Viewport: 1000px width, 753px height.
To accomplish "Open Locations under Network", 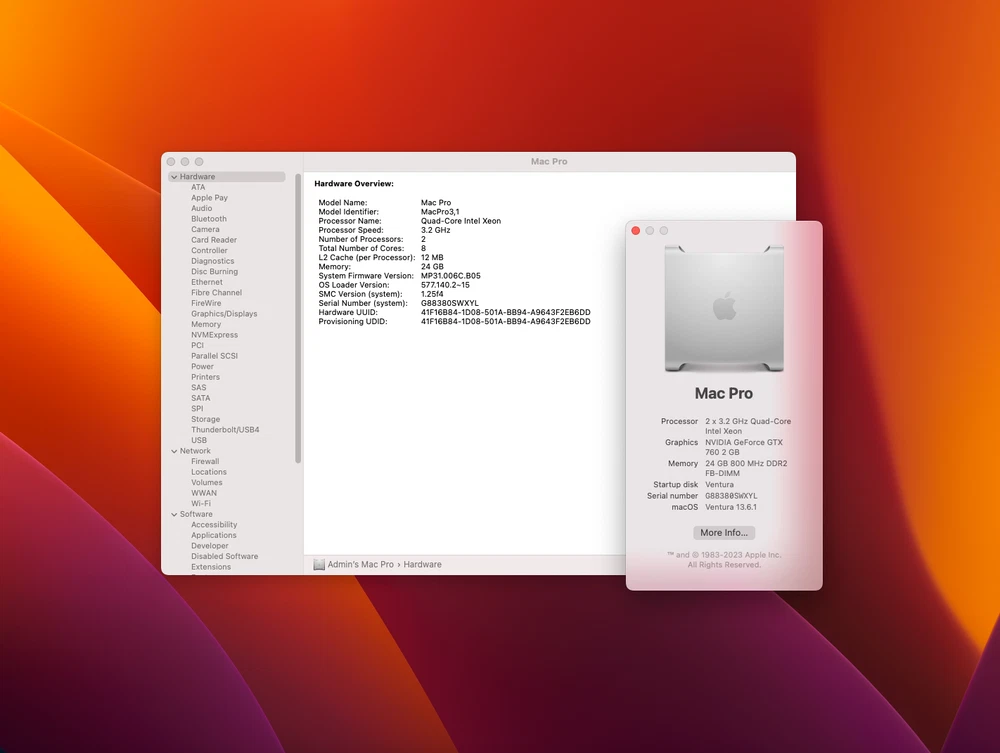I will [x=209, y=471].
